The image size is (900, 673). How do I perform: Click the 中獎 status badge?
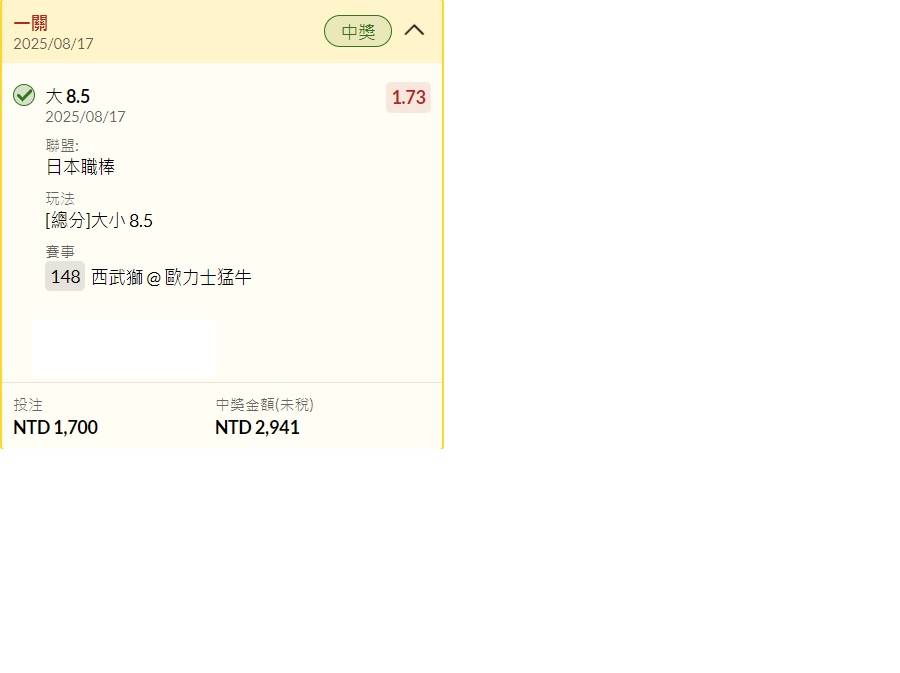(x=358, y=31)
